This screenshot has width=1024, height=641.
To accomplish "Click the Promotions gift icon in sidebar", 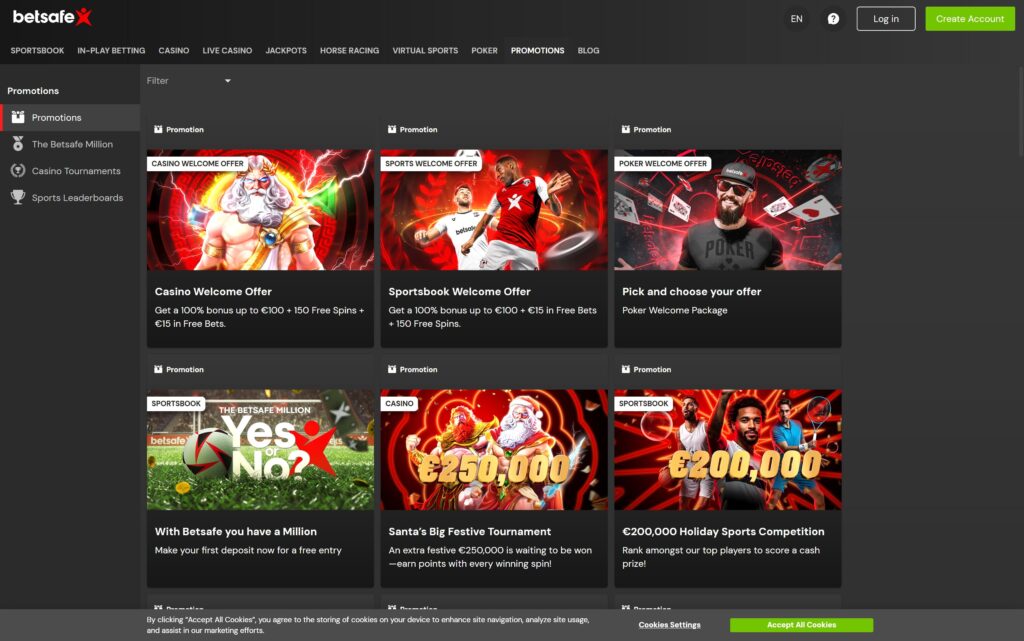I will 19,117.
